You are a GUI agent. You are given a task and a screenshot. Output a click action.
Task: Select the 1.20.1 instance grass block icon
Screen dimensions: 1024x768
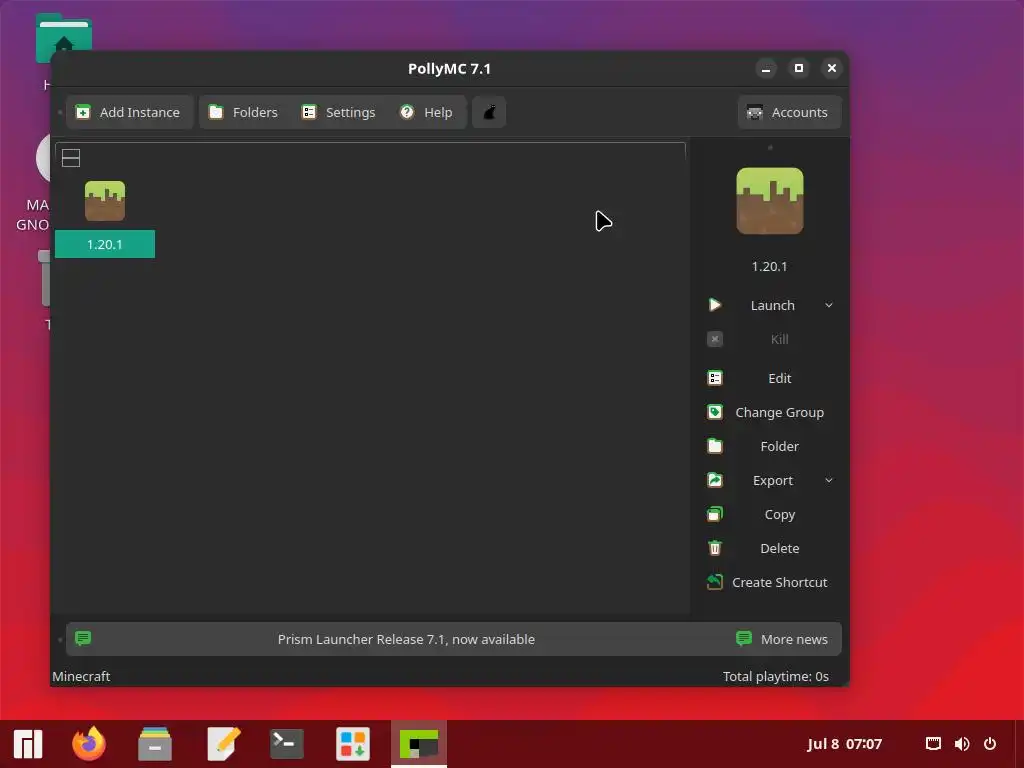pyautogui.click(x=104, y=201)
